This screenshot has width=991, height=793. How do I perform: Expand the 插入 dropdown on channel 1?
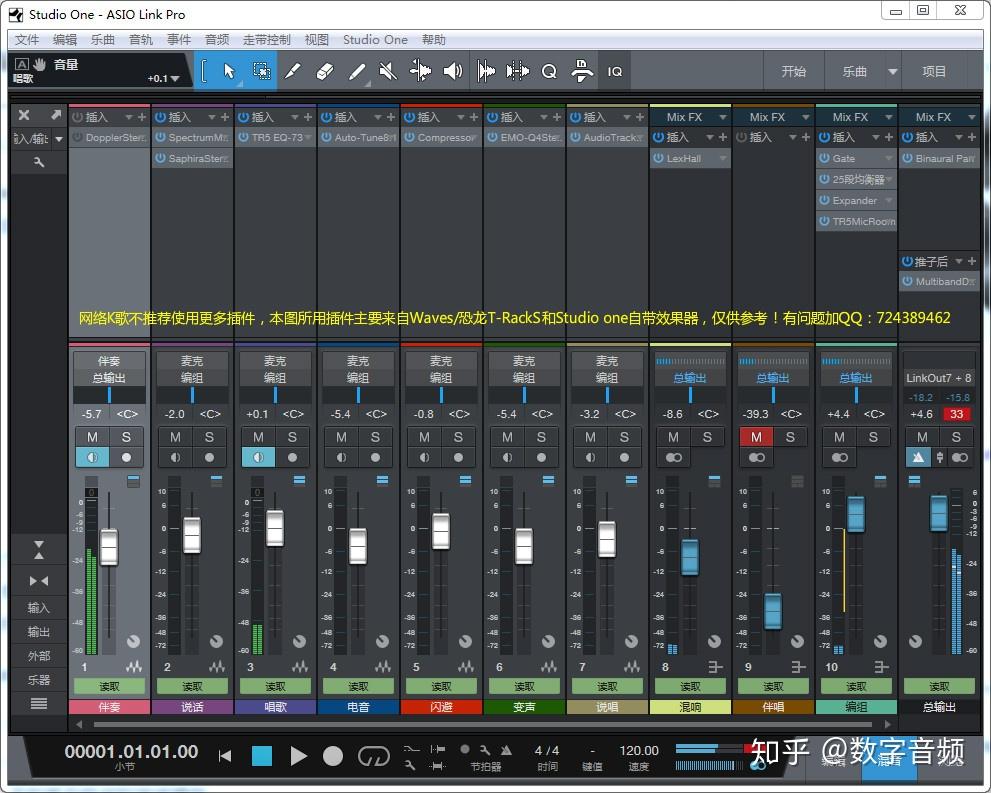(129, 117)
